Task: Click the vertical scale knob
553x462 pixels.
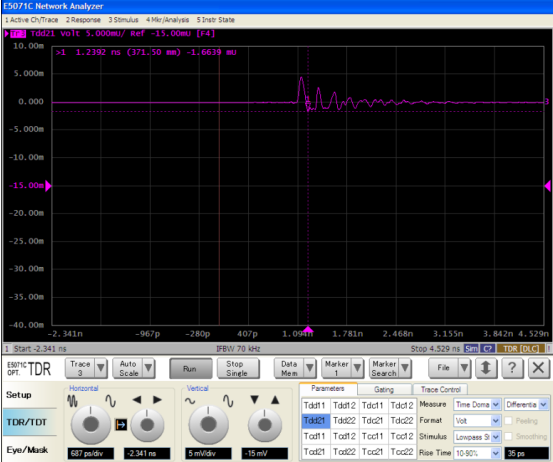Action: (208, 424)
